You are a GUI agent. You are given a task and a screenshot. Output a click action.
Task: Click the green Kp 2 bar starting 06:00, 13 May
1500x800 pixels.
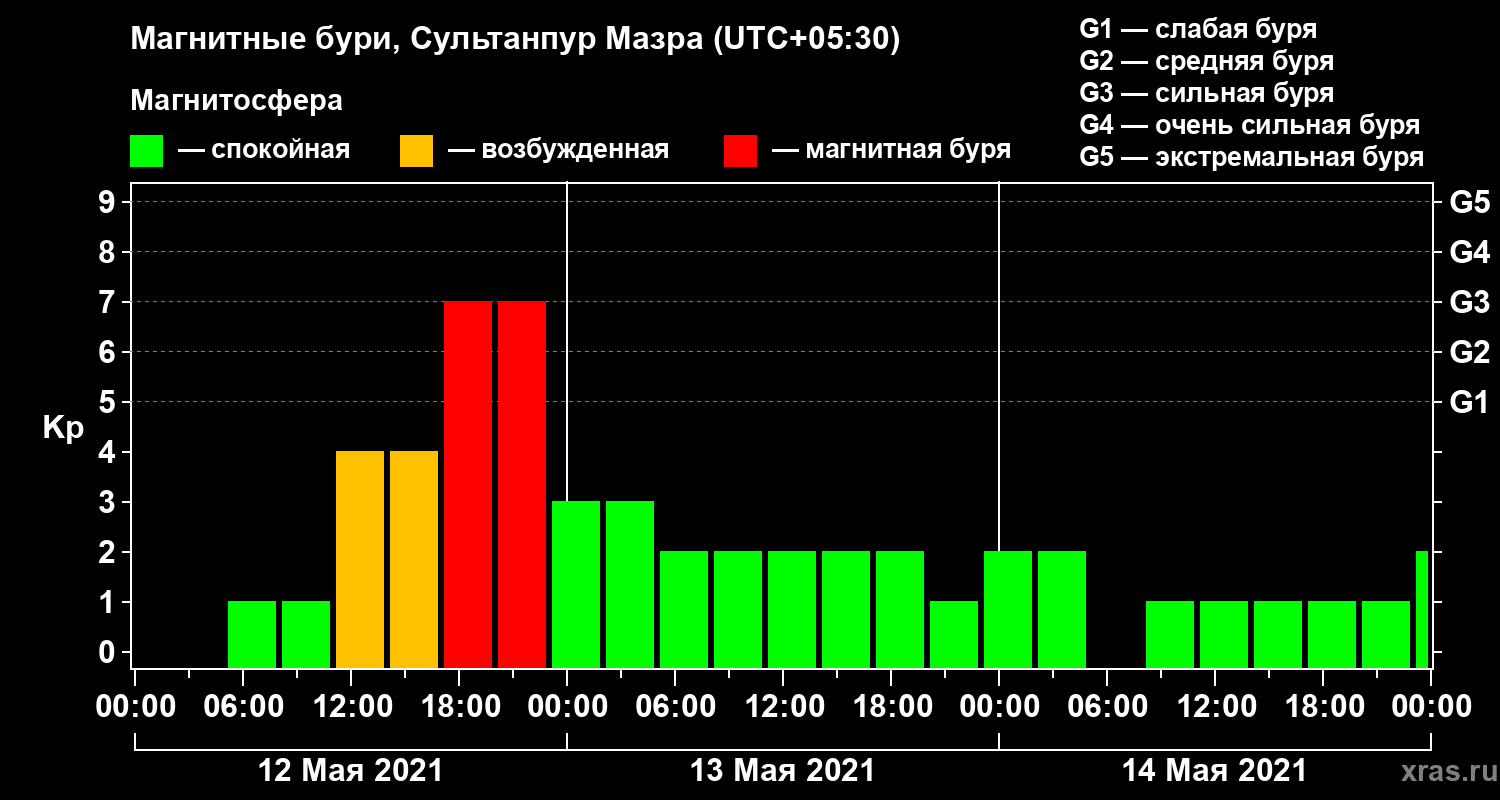pyautogui.click(x=684, y=609)
